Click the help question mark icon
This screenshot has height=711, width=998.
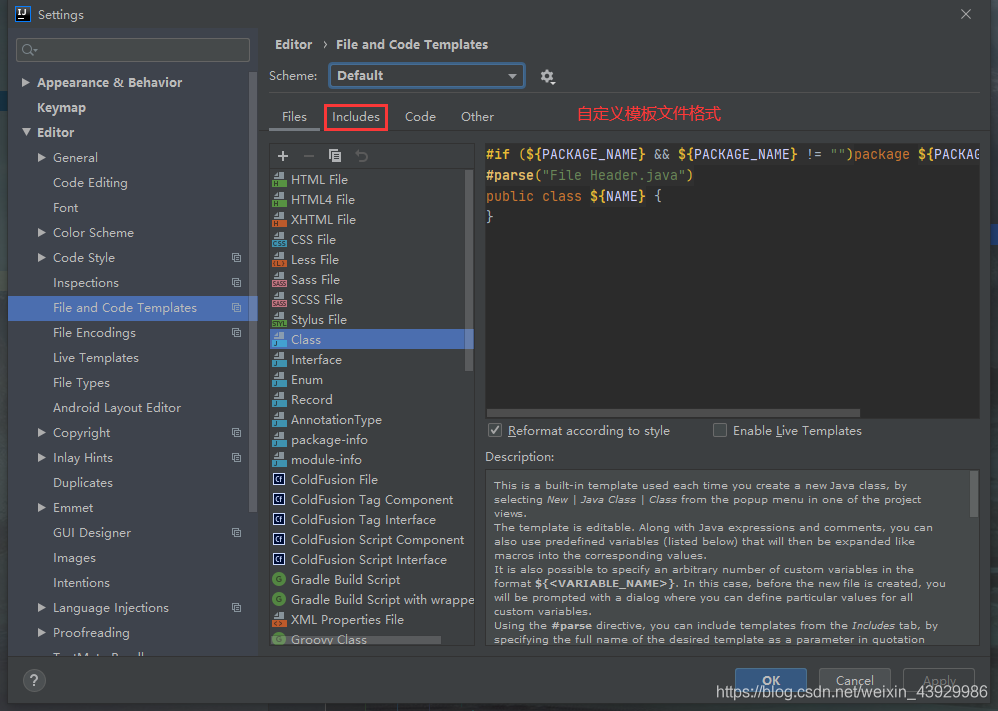coord(34,680)
